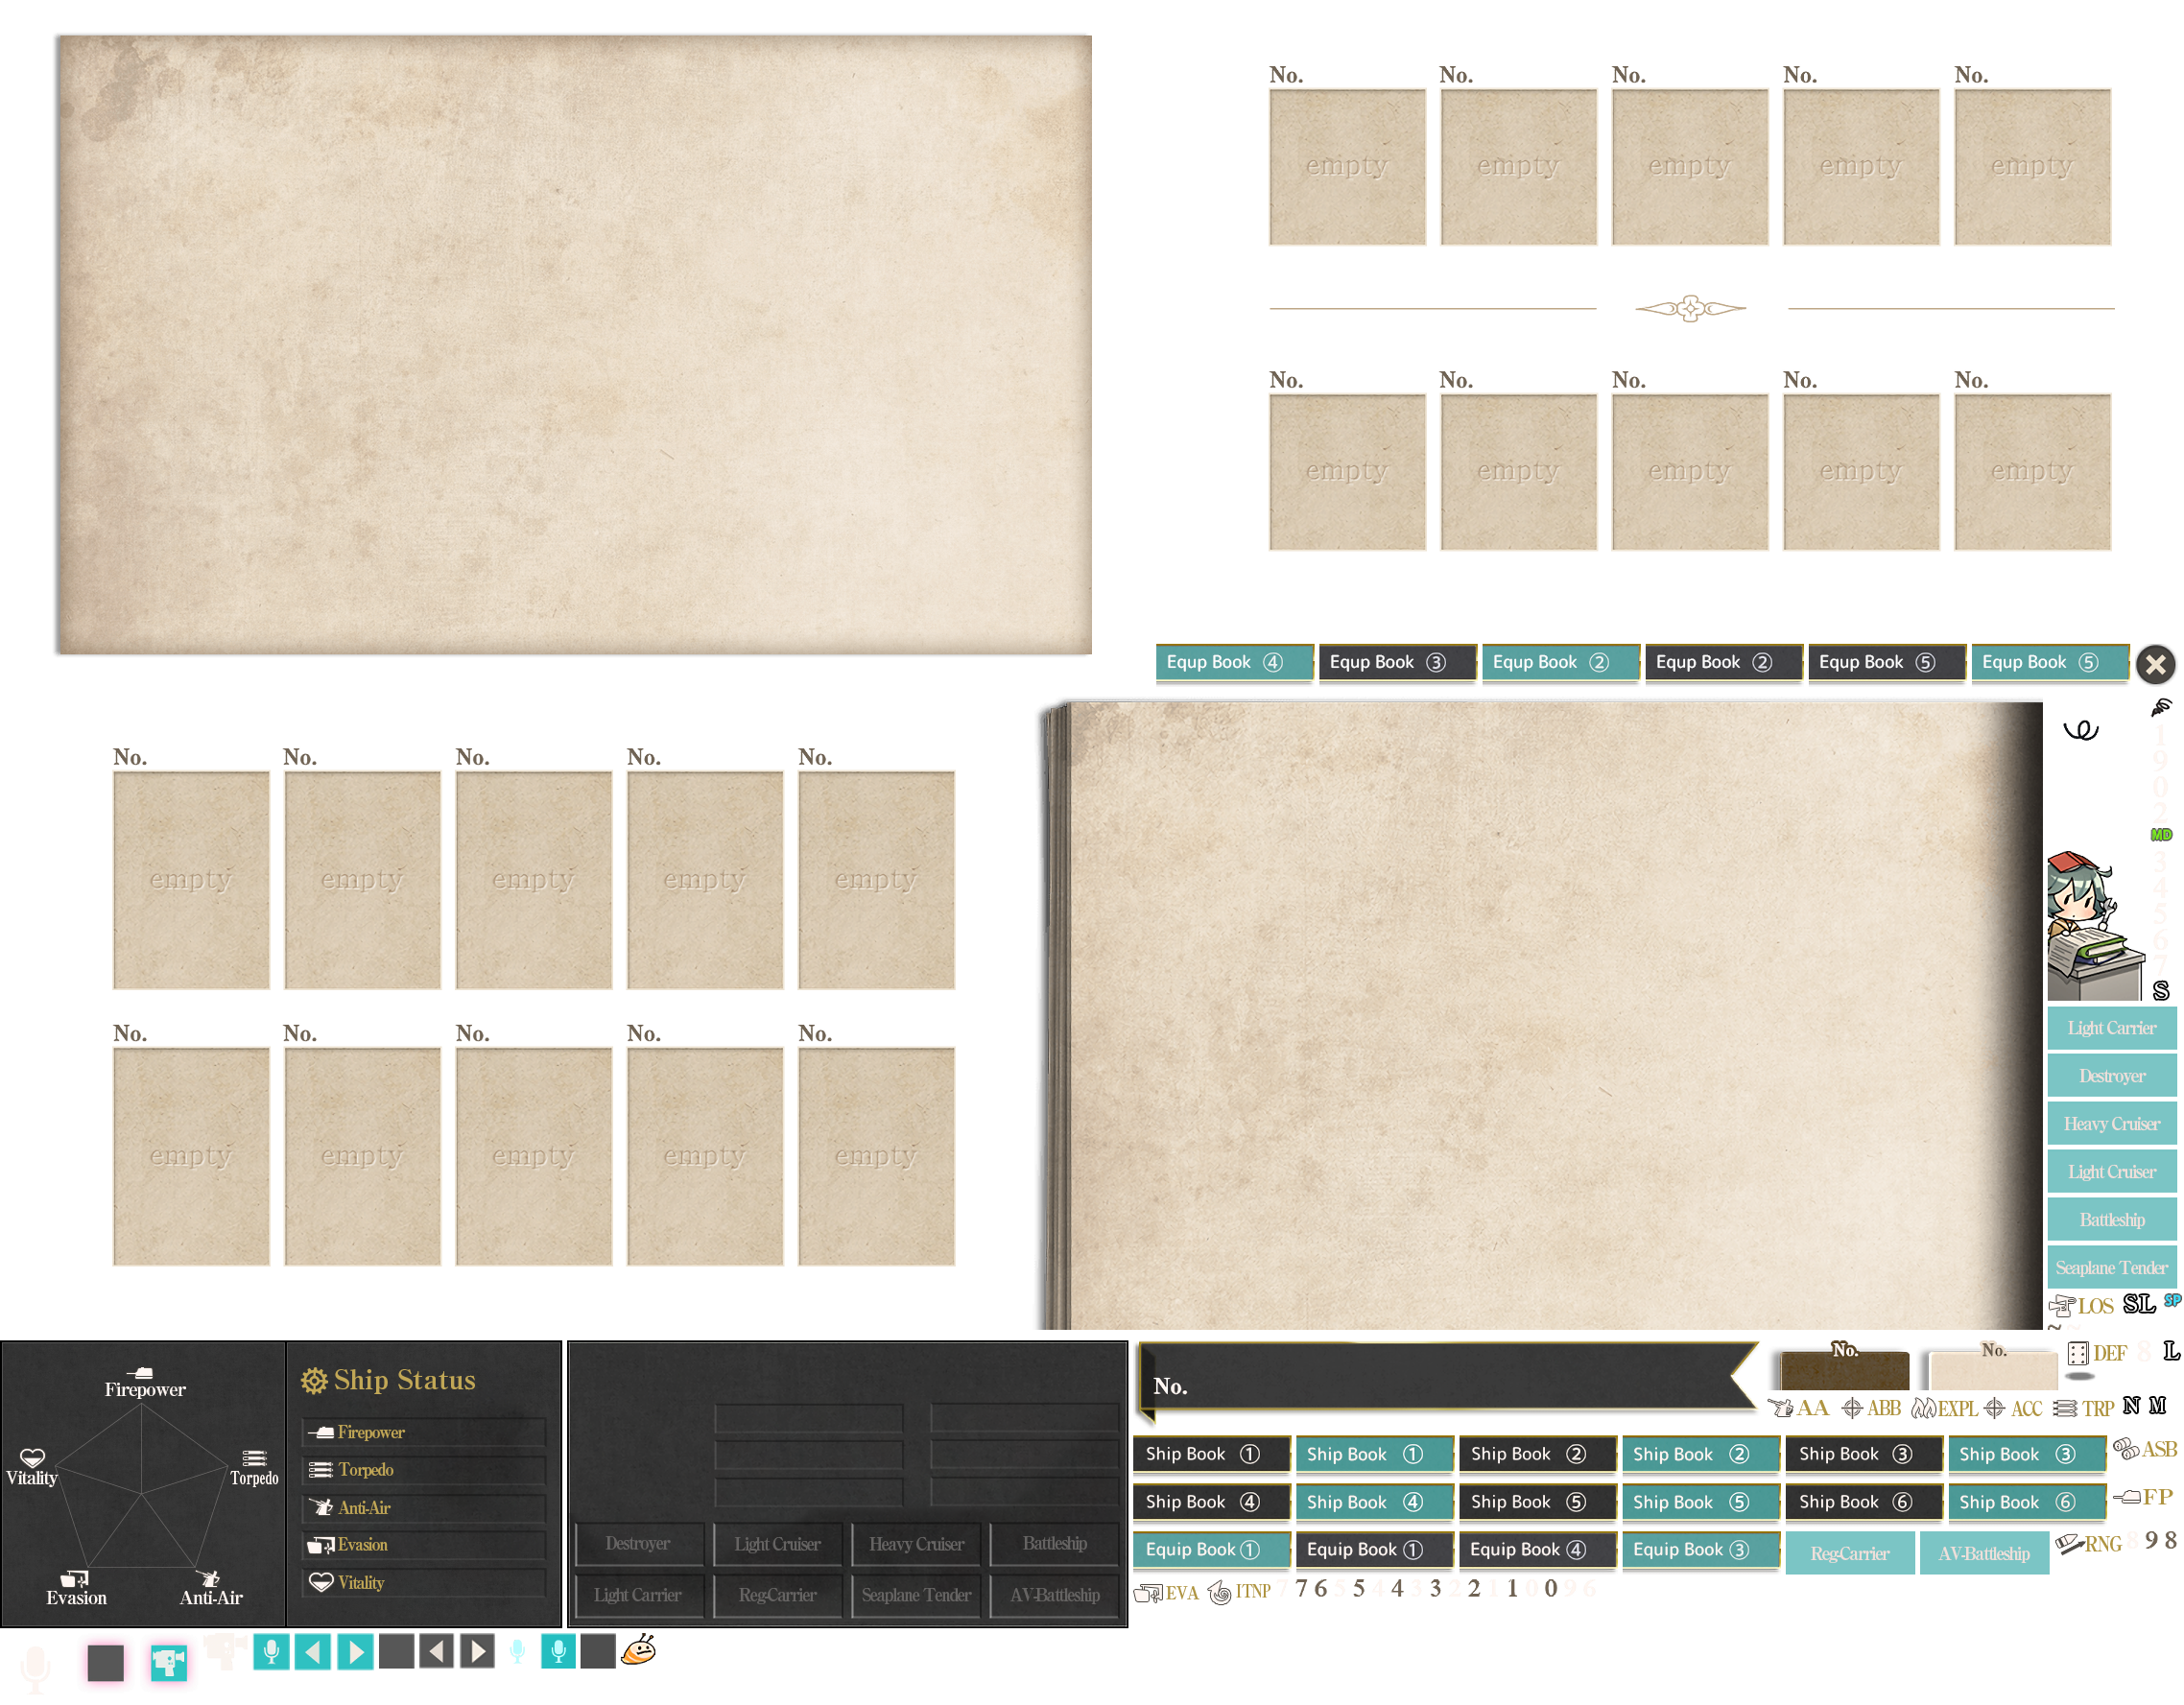Click the Ship Status gear icon
The width and height of the screenshot is (2184, 1705).
314,1381
